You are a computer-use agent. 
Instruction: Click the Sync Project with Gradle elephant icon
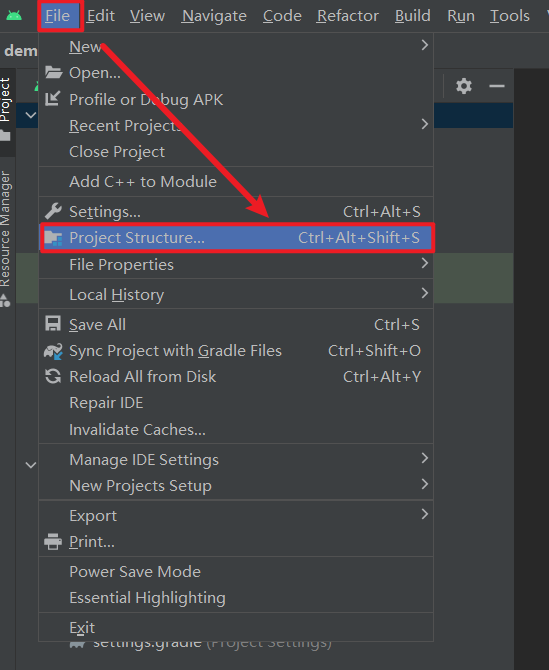53,351
